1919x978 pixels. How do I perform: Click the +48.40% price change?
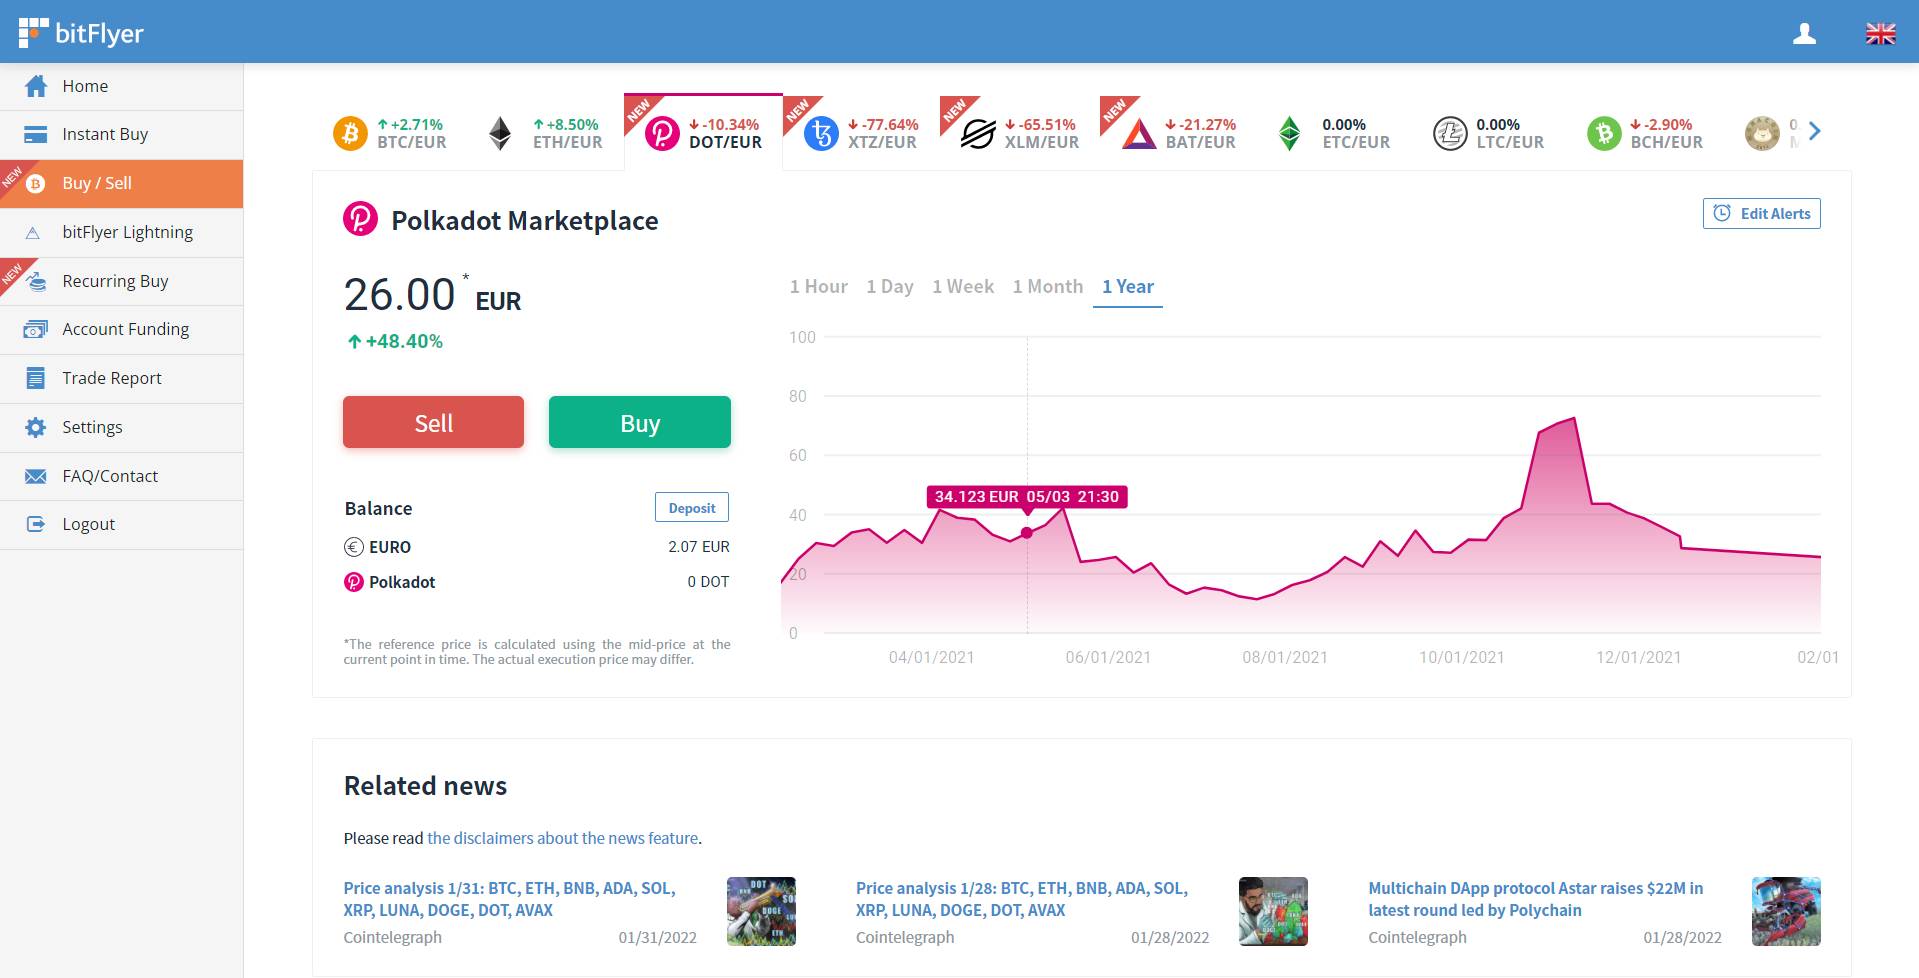[395, 342]
